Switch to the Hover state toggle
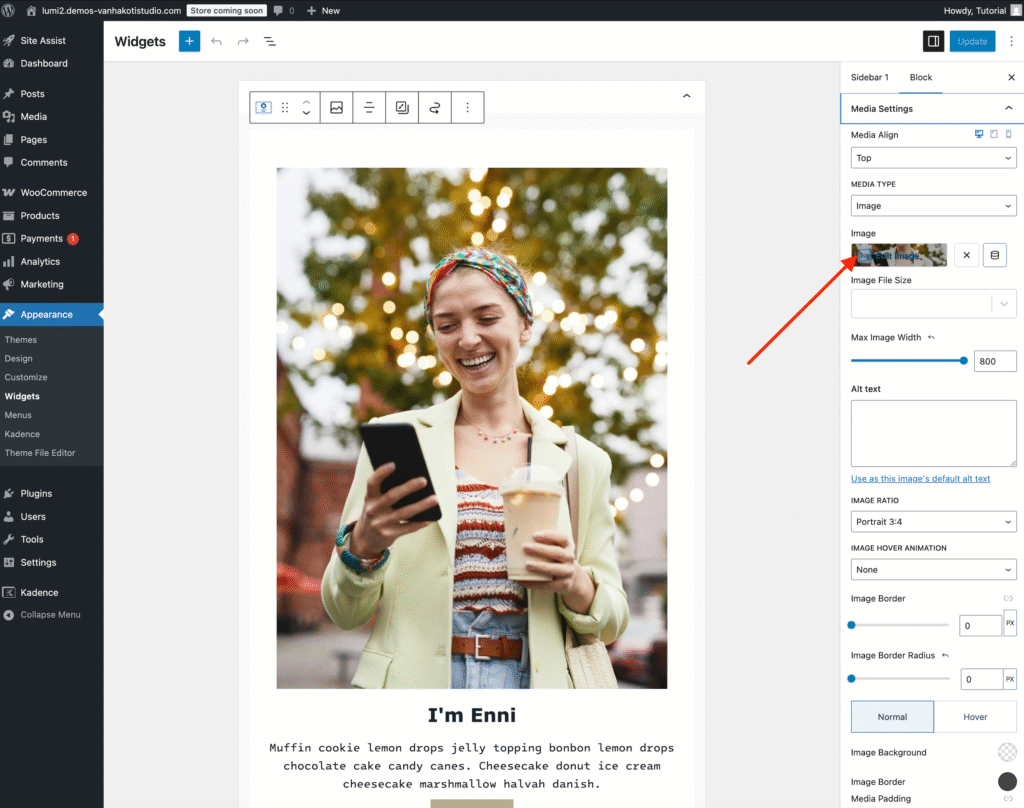 pos(975,717)
